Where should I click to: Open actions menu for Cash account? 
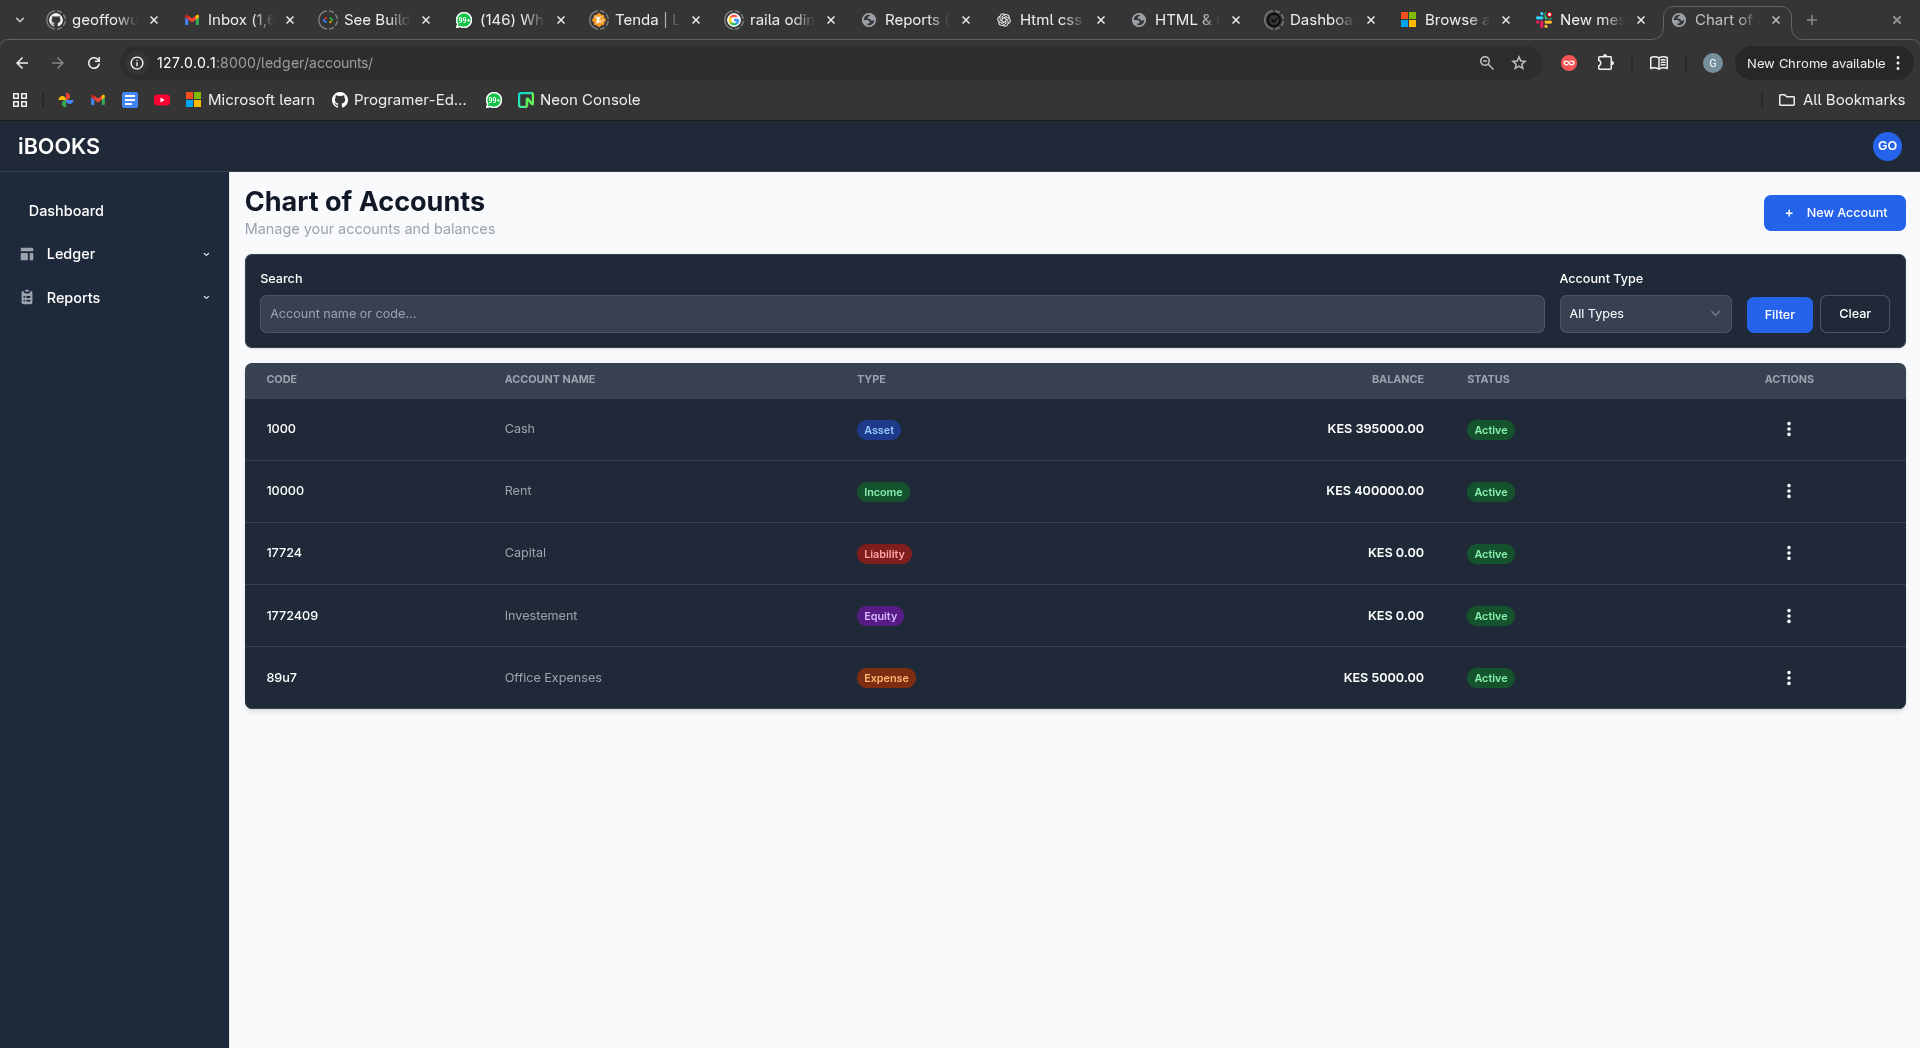pos(1788,429)
